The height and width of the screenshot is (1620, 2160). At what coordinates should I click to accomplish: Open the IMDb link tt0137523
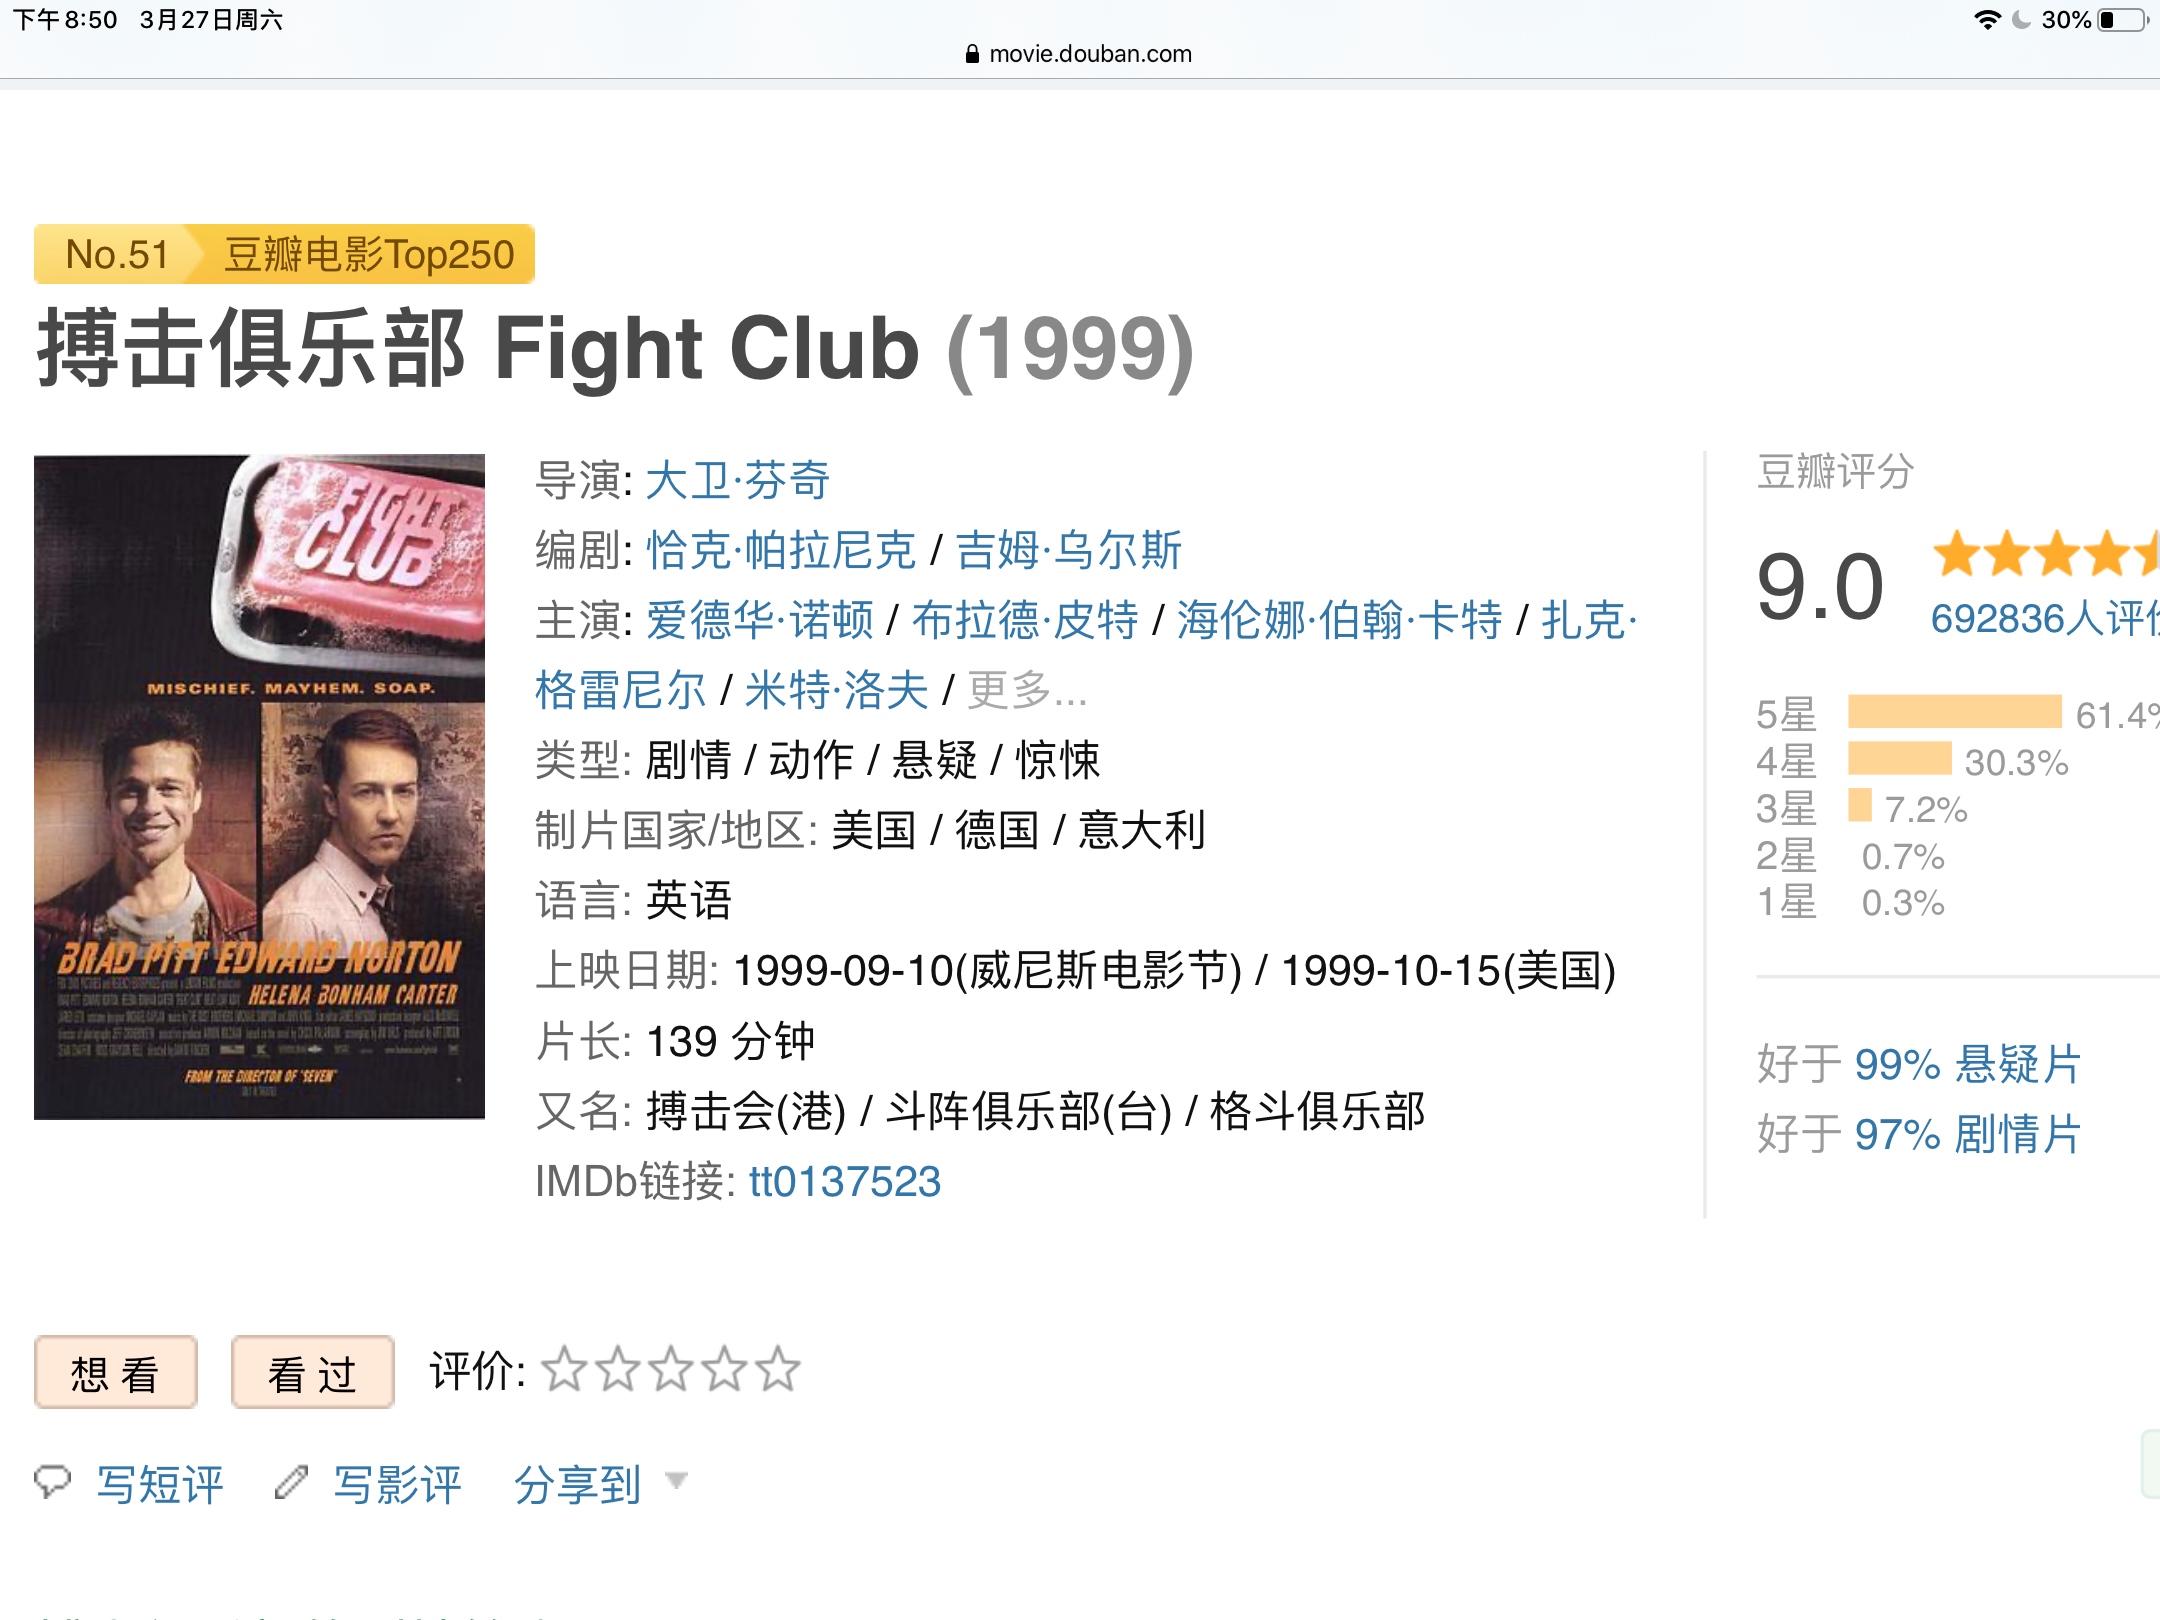pos(844,1181)
